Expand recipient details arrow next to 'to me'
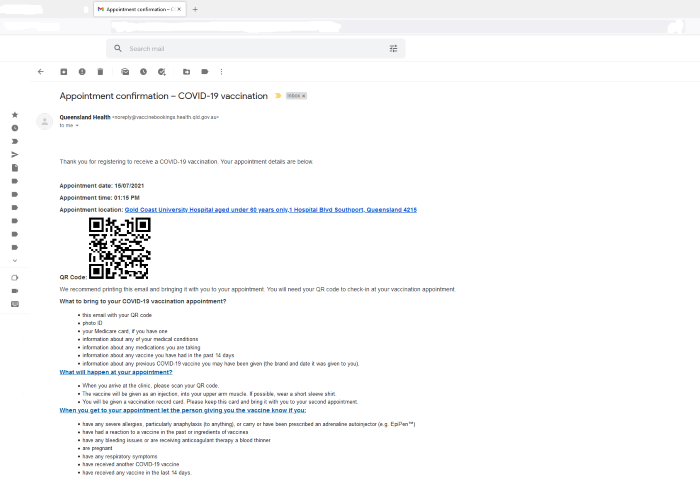This screenshot has width=700, height=477. click(77, 126)
